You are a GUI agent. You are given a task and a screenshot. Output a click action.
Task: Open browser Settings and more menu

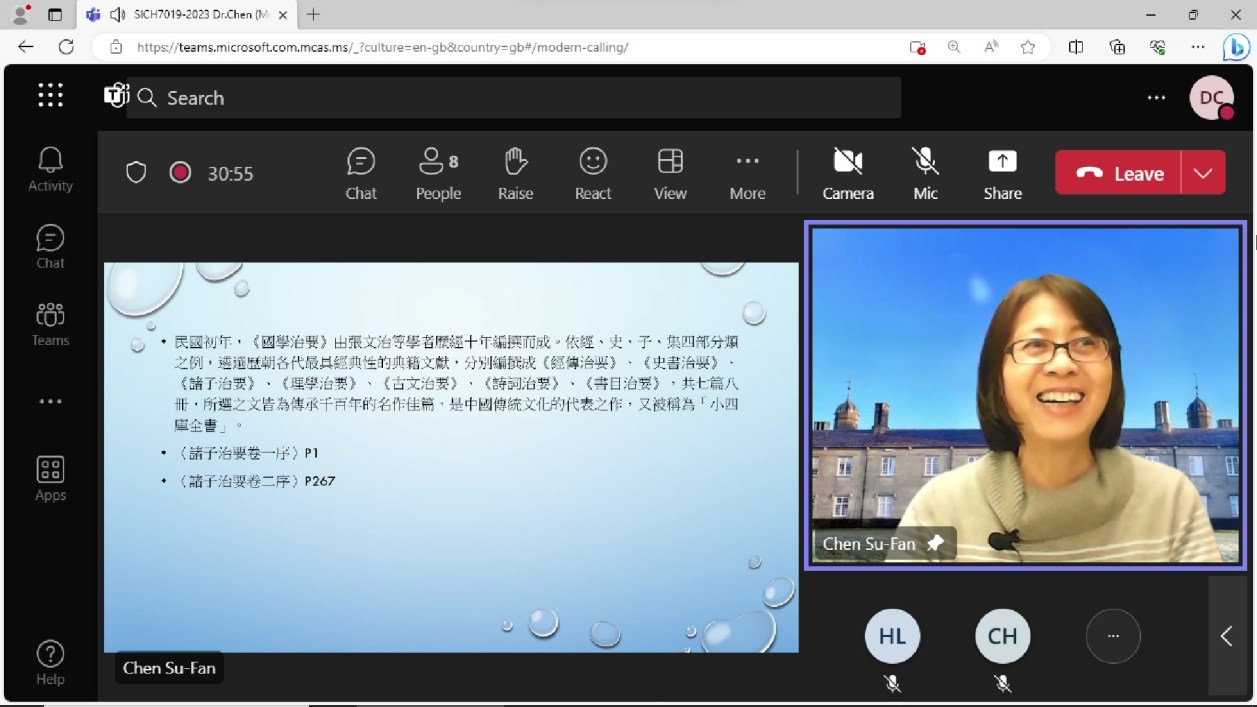click(1198, 47)
